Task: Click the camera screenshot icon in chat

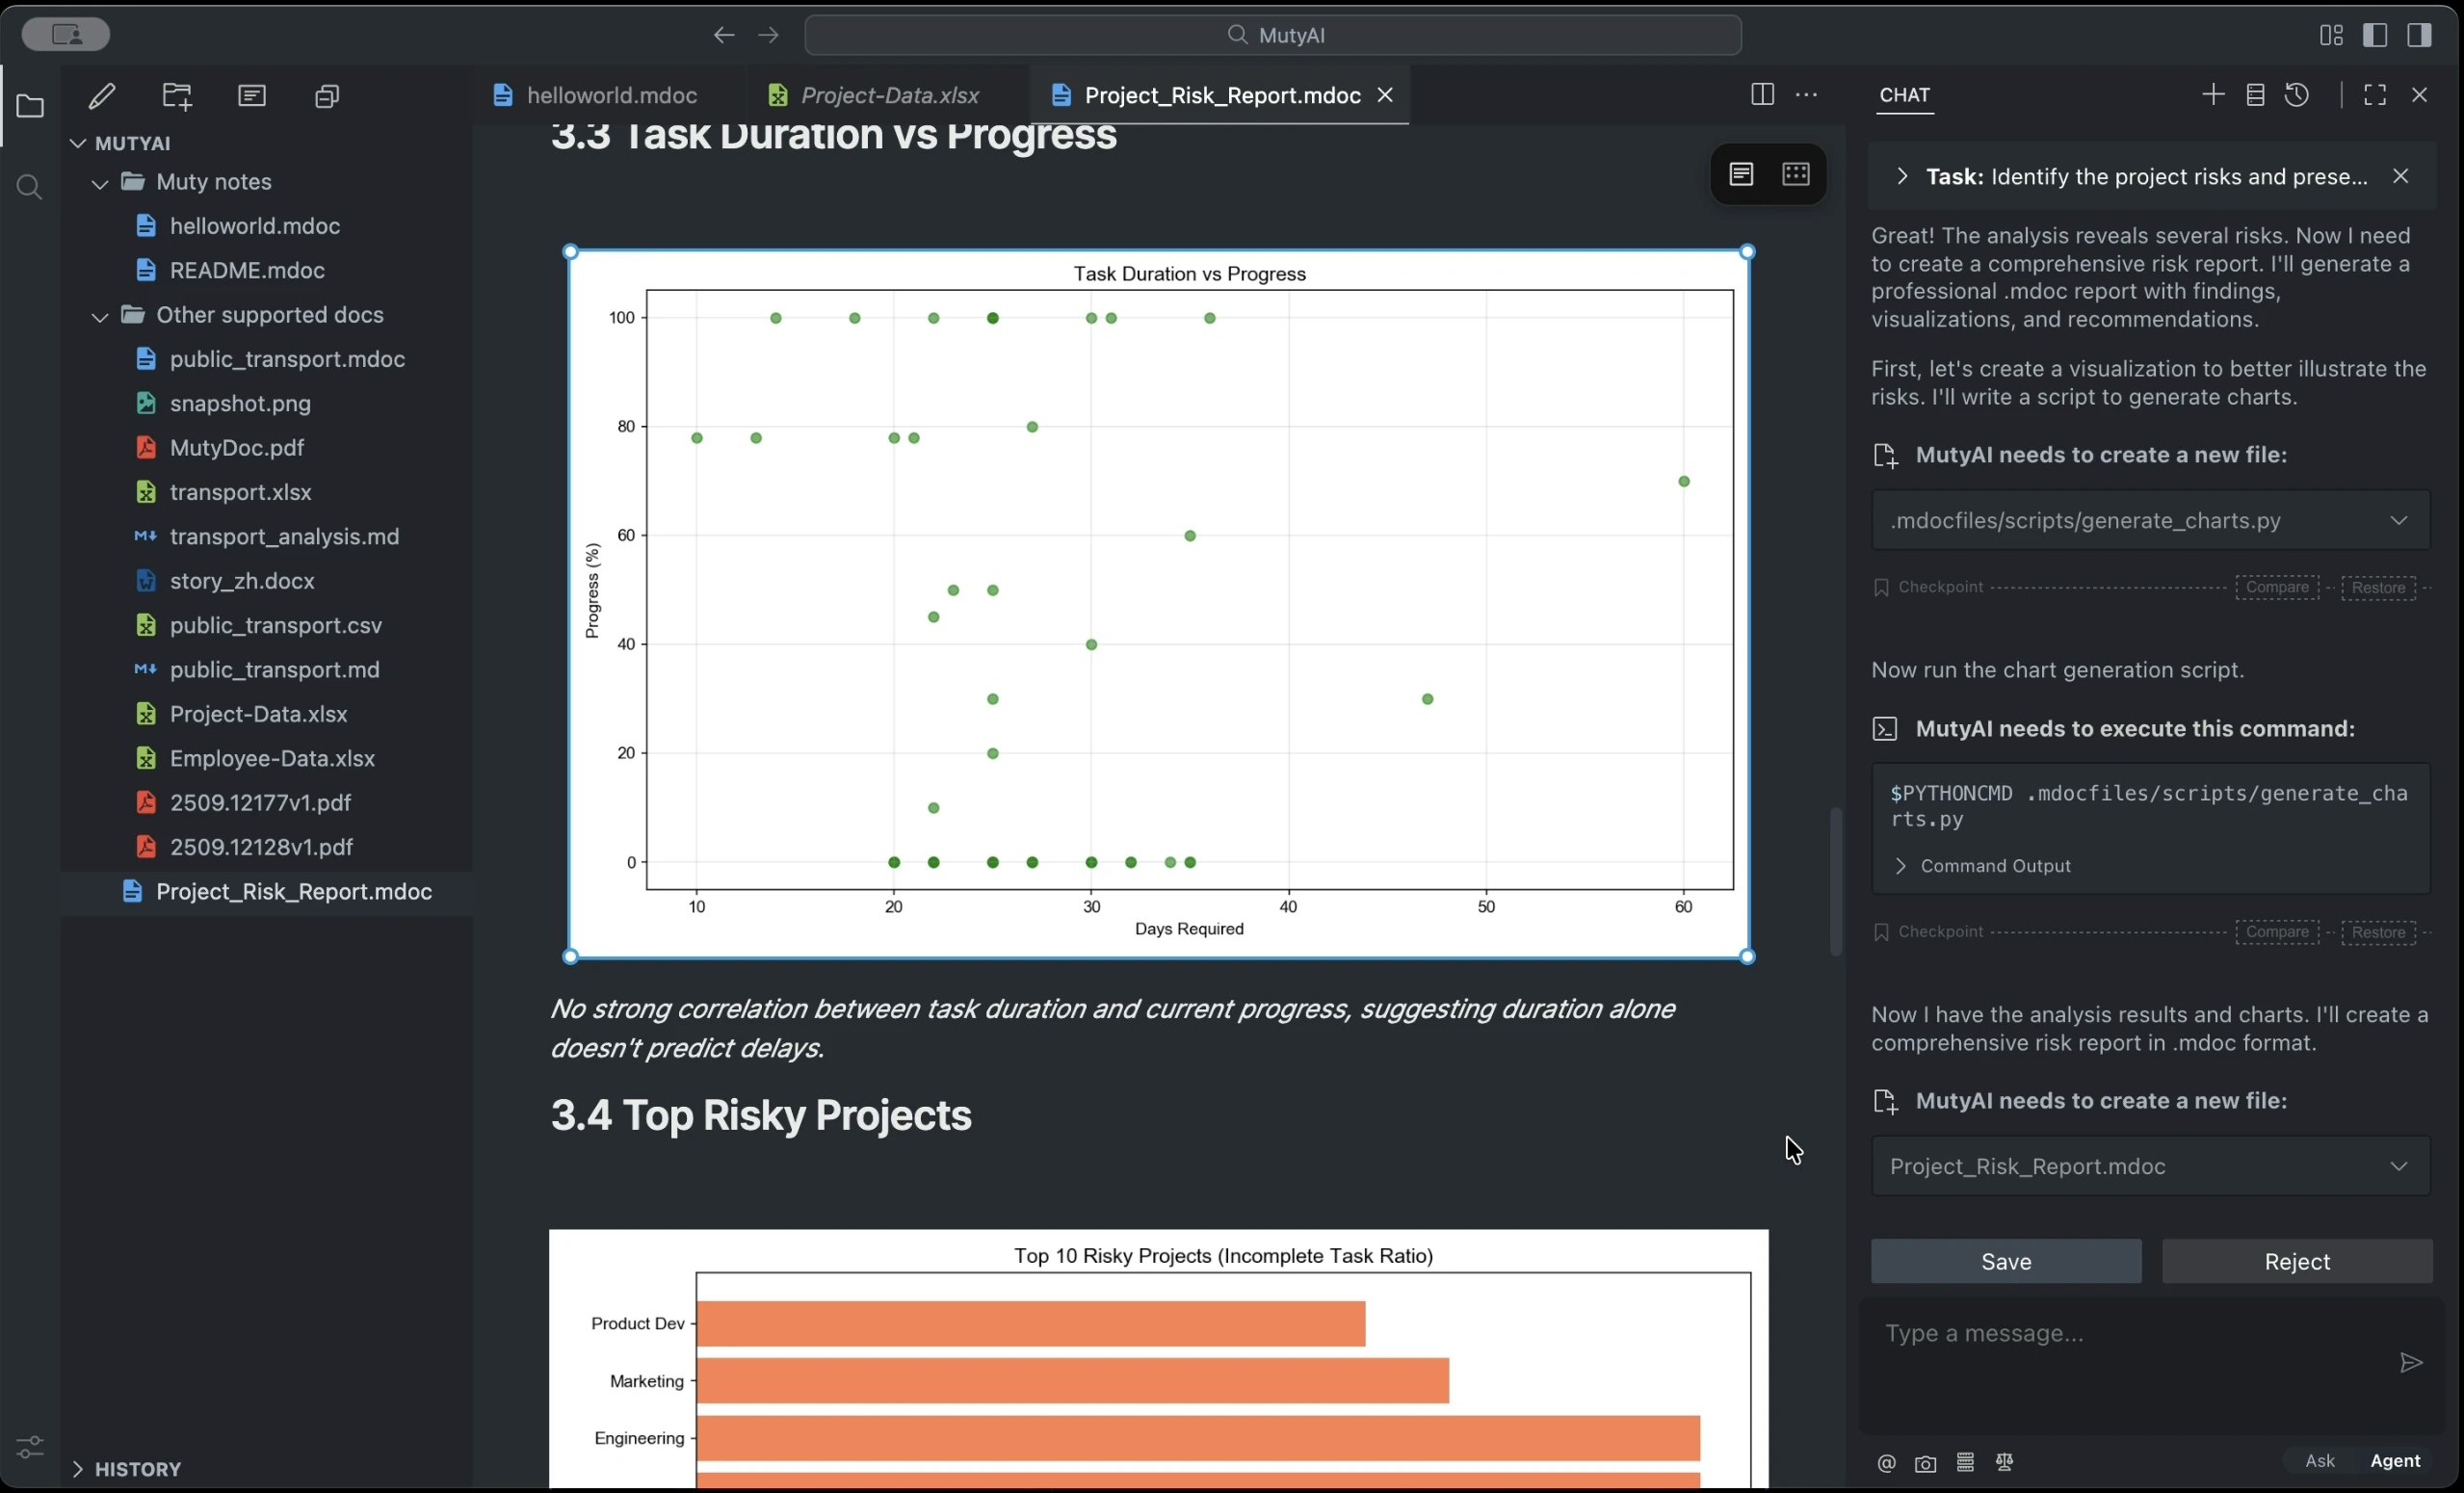Action: (x=1925, y=1463)
